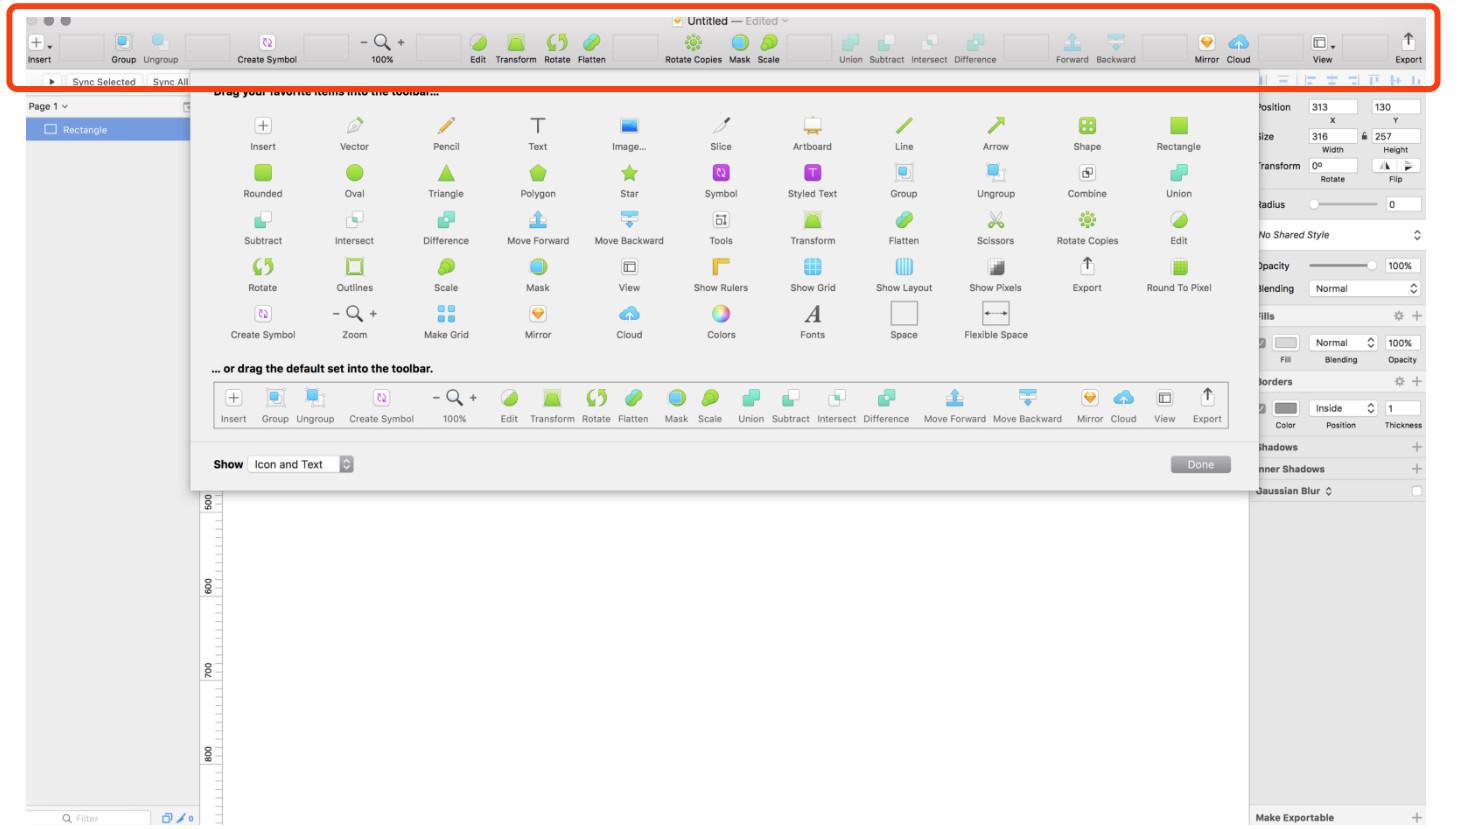This screenshot has height=829, width=1458.
Task: Pick the Round To Pixel item
Action: [x=1179, y=274]
